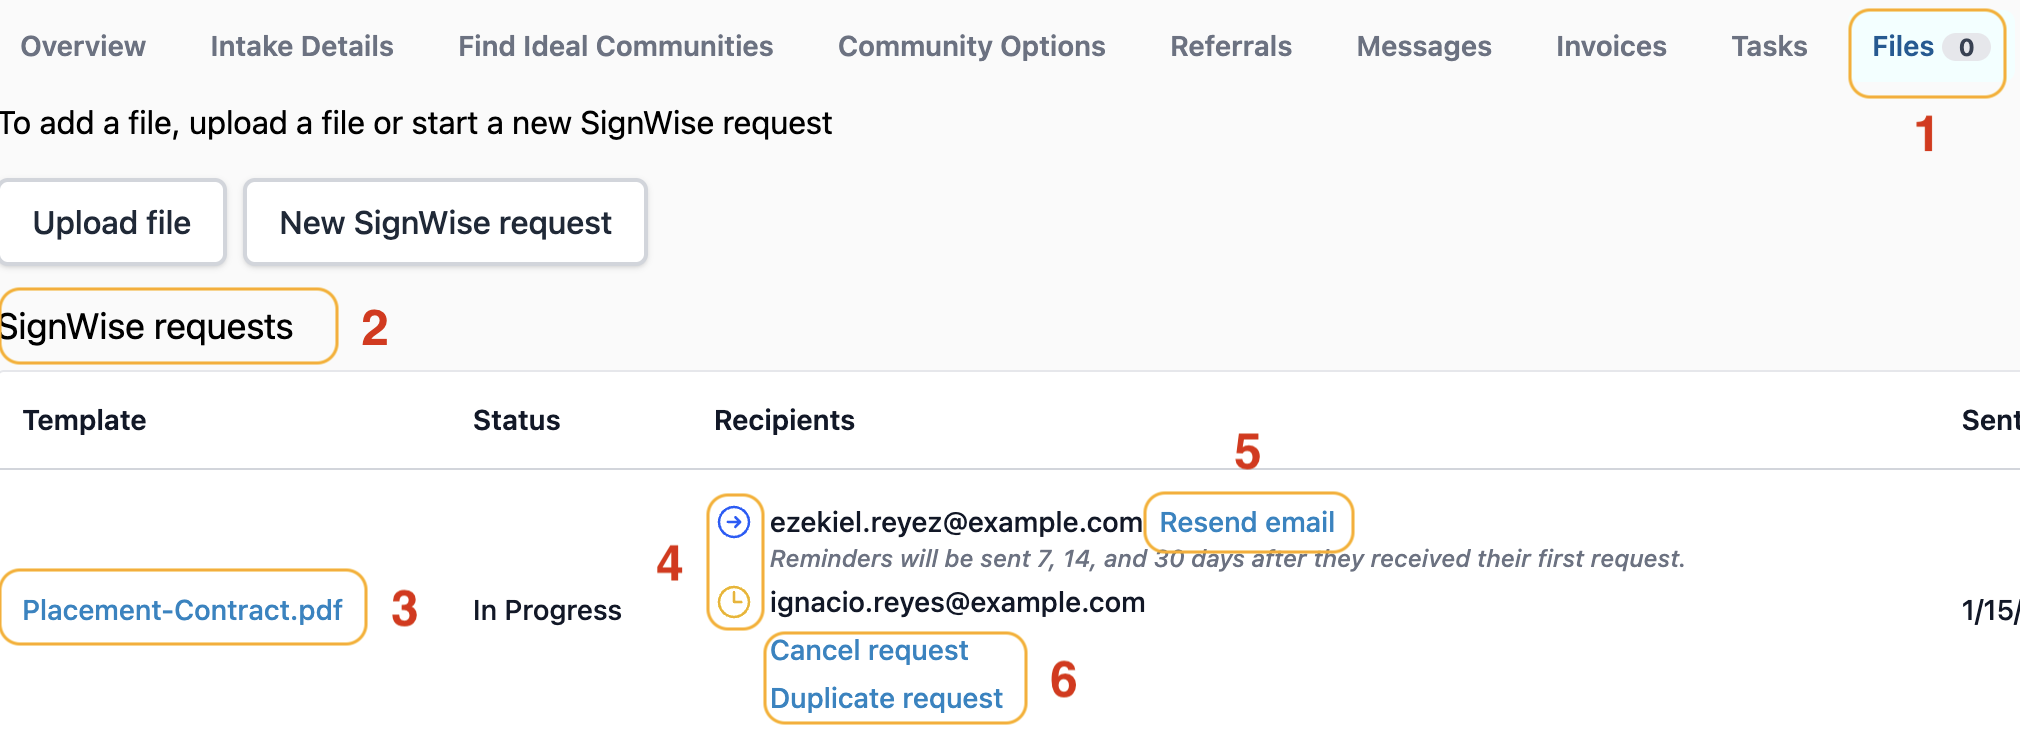Screen dimensions: 2020x736
Task: Go to Find Ideal Communities tab
Action: [x=615, y=47]
